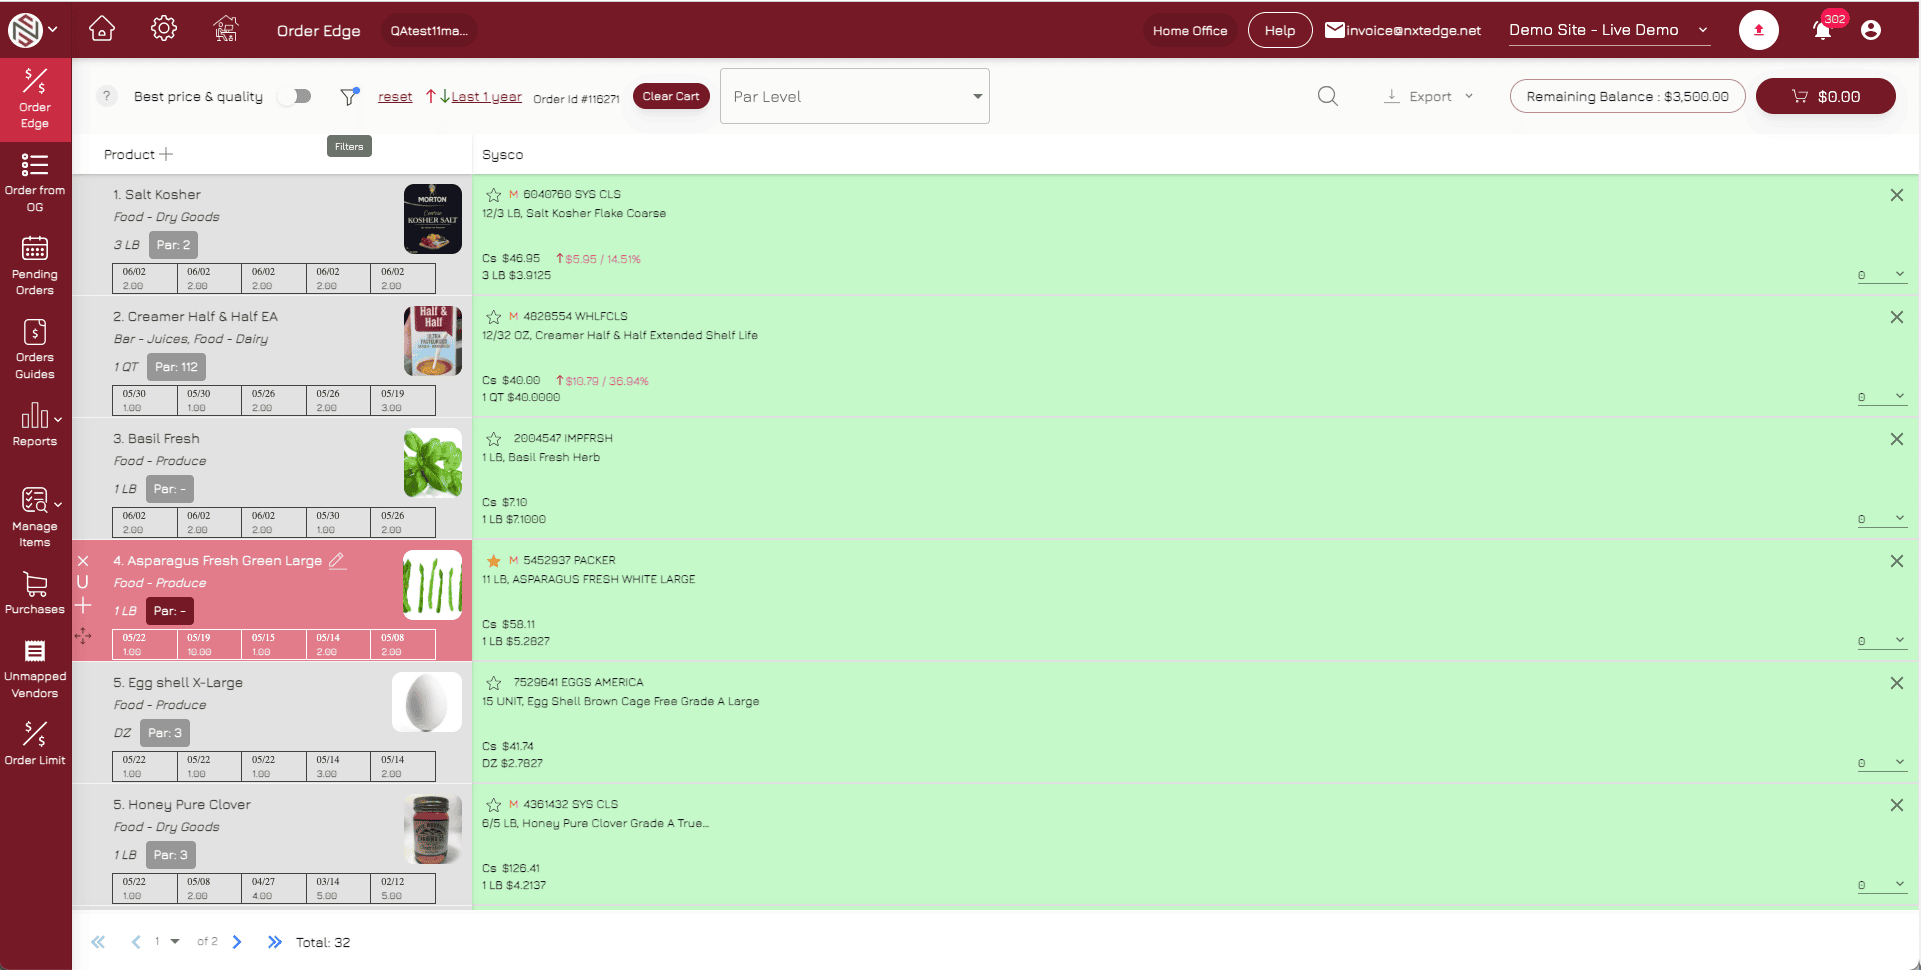This screenshot has width=1921, height=970.
Task: Click the Clear Cart button
Action: 671,96
